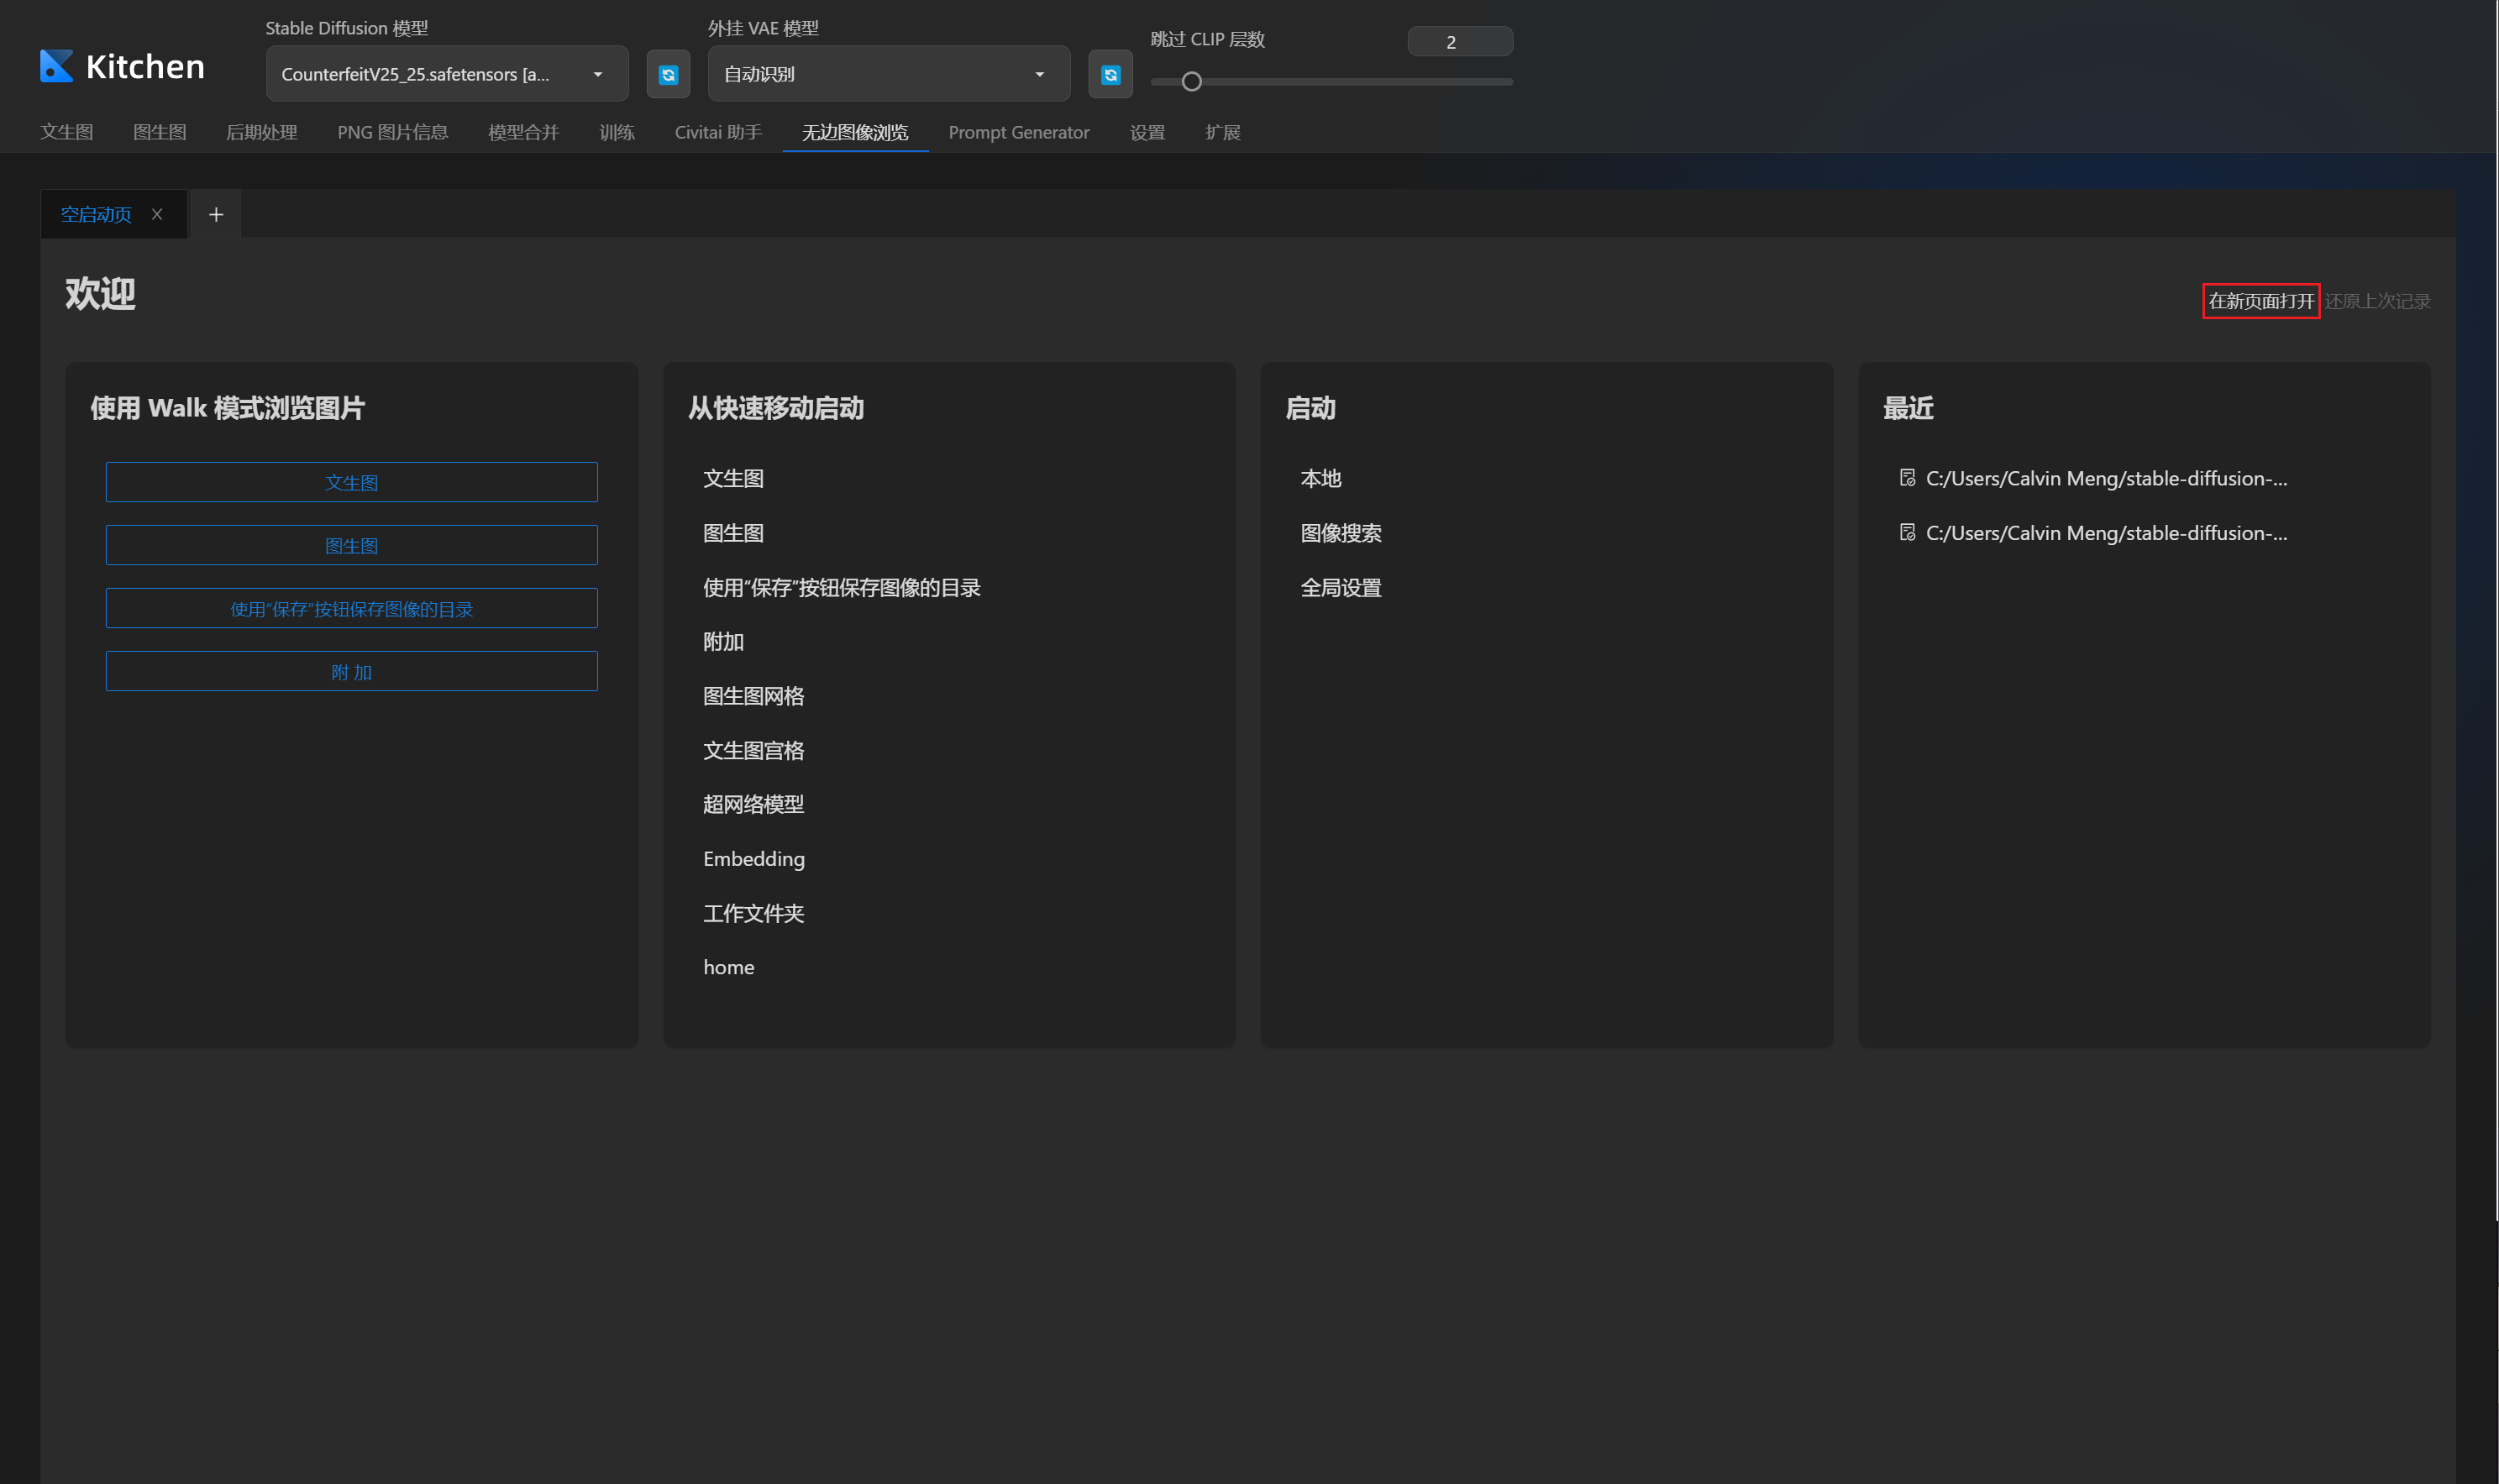The image size is (2499, 1484).
Task: Open Embedding from quick move list
Action: pos(753,859)
